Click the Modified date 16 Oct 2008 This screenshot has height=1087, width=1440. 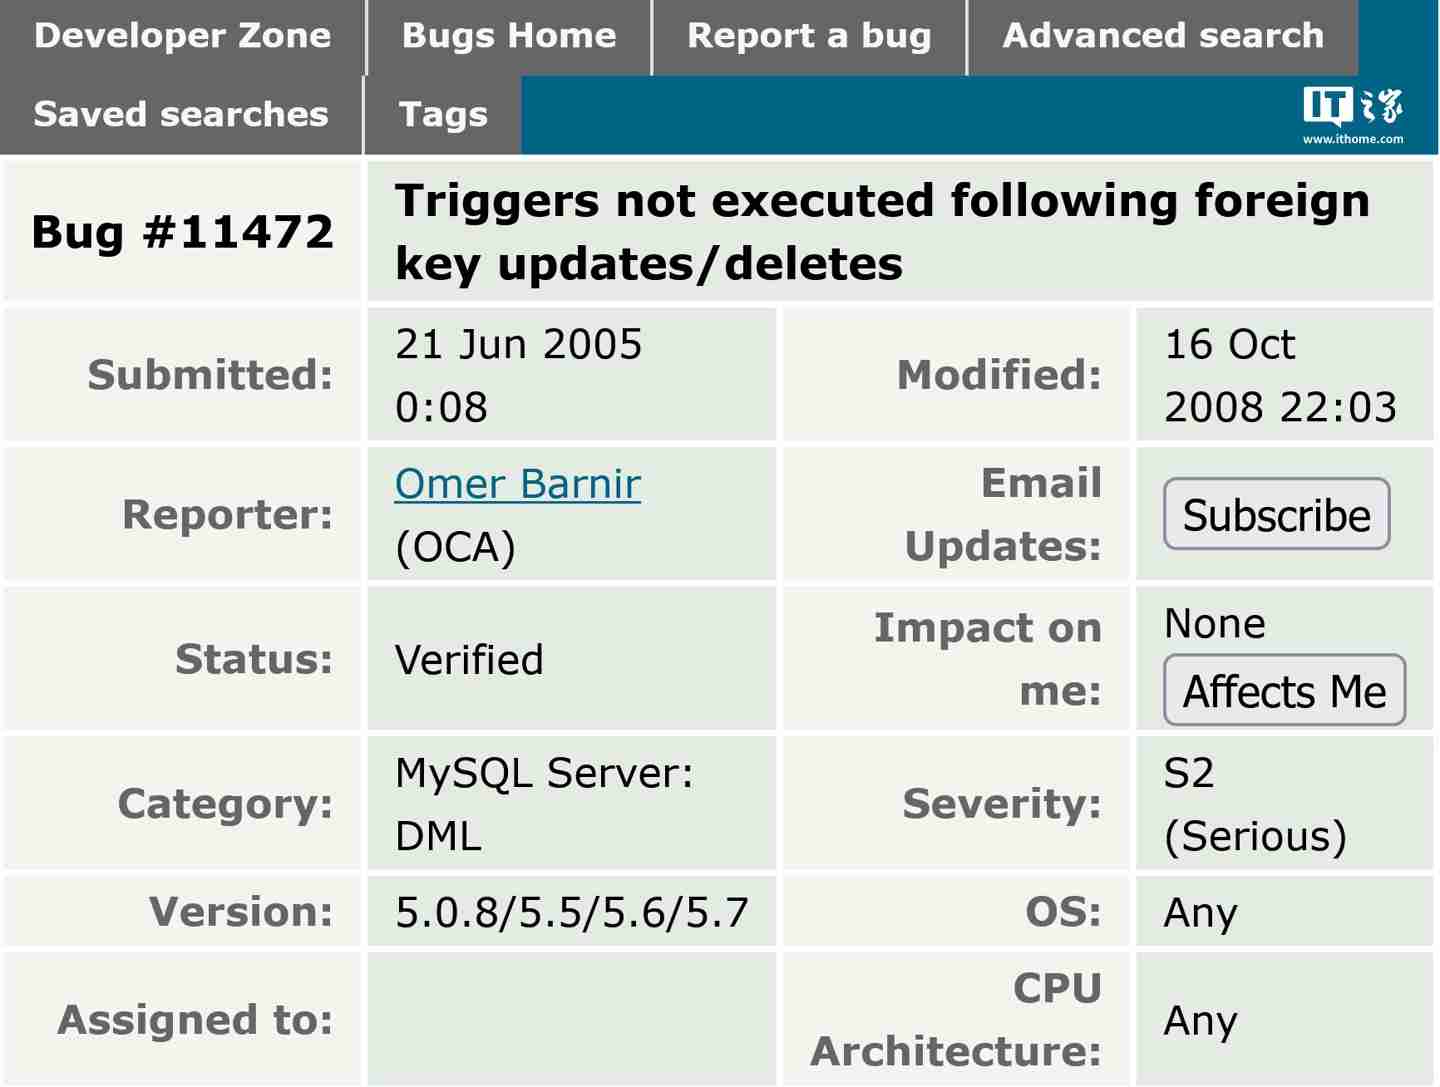pyautogui.click(x=1283, y=374)
